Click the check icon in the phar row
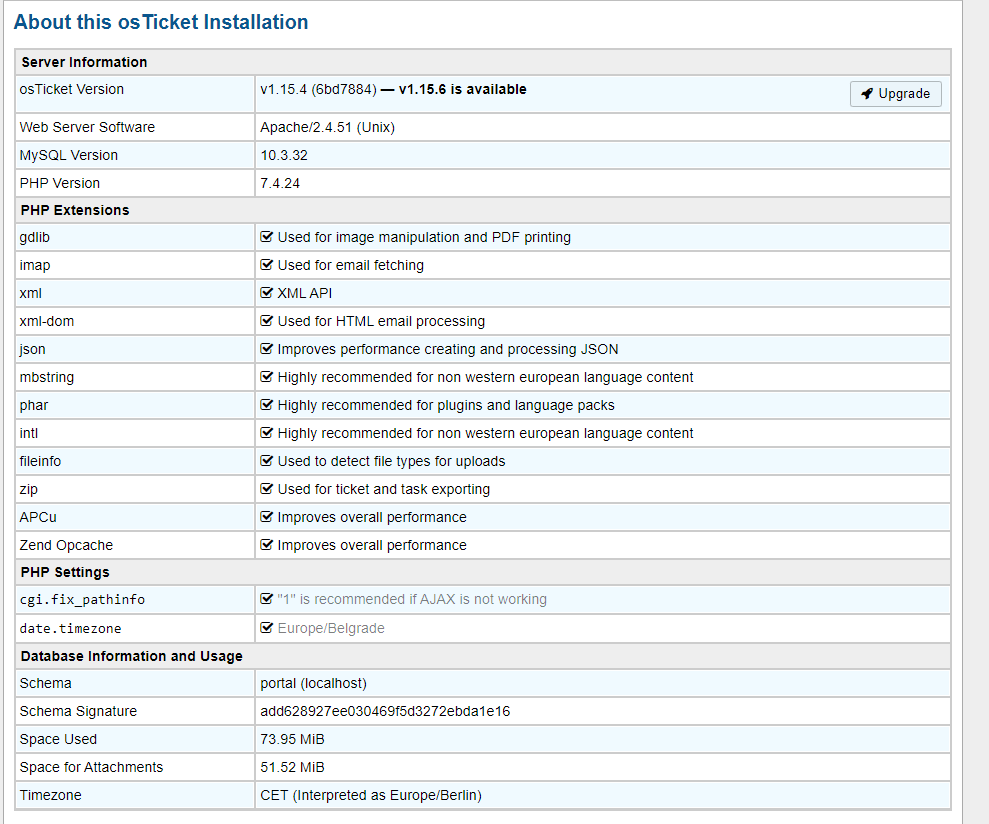Viewport: 989px width, 824px height. [x=267, y=405]
